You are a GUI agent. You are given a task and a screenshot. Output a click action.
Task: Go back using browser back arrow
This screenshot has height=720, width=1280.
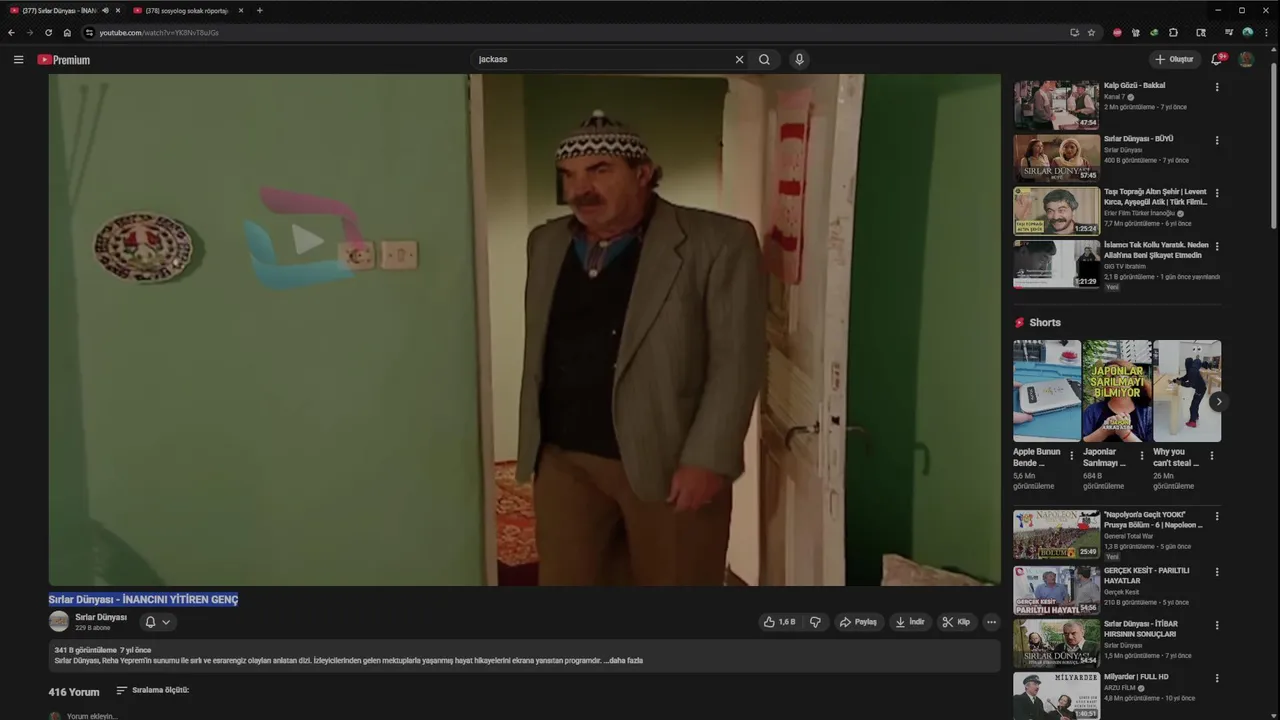11,32
